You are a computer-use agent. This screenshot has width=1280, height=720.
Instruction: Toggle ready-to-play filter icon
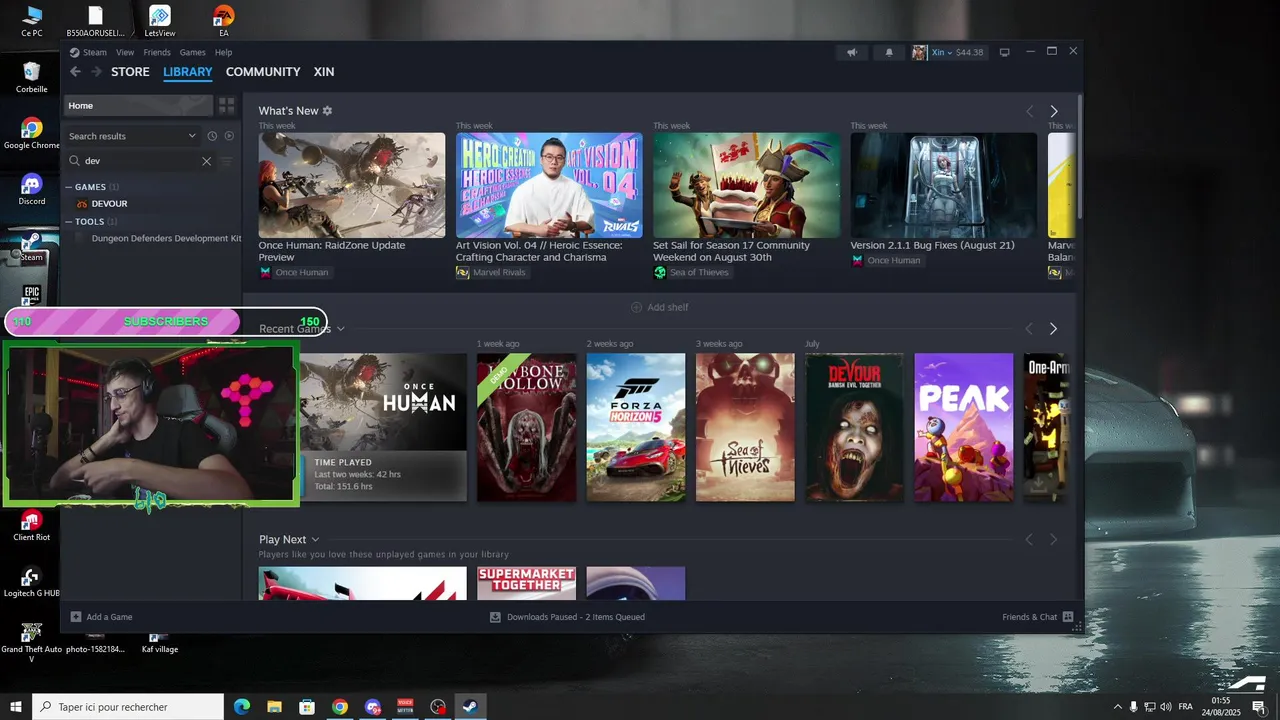pos(229,136)
